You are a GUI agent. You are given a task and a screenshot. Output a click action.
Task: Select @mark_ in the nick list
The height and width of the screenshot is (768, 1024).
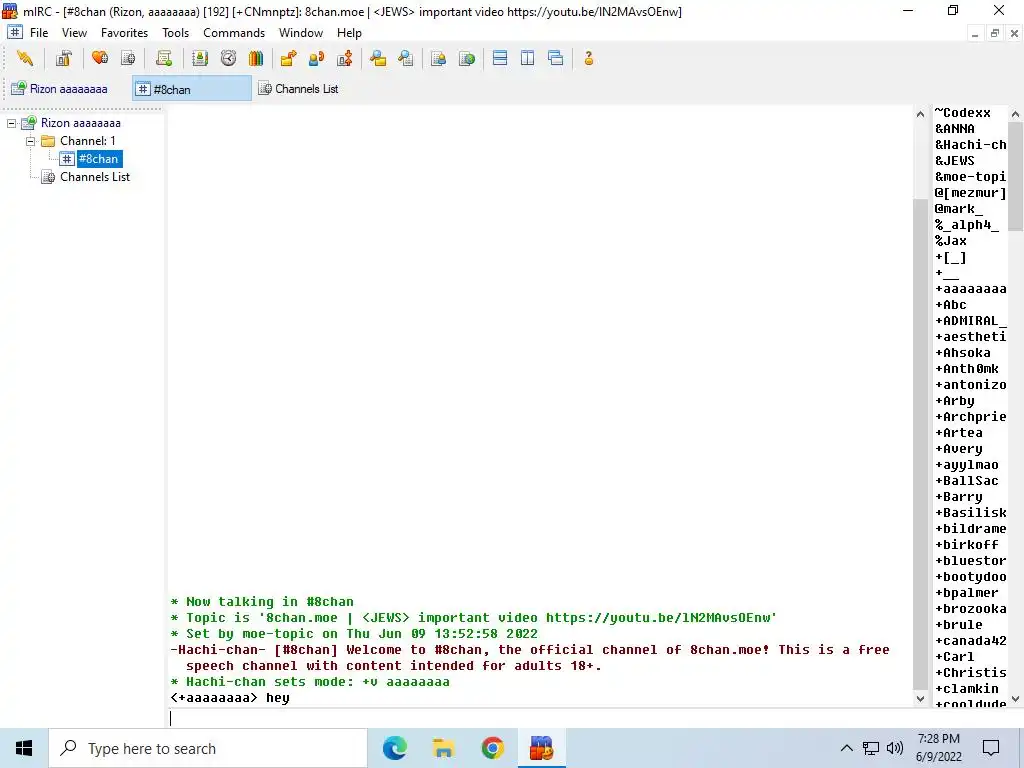pyautogui.click(x=958, y=209)
